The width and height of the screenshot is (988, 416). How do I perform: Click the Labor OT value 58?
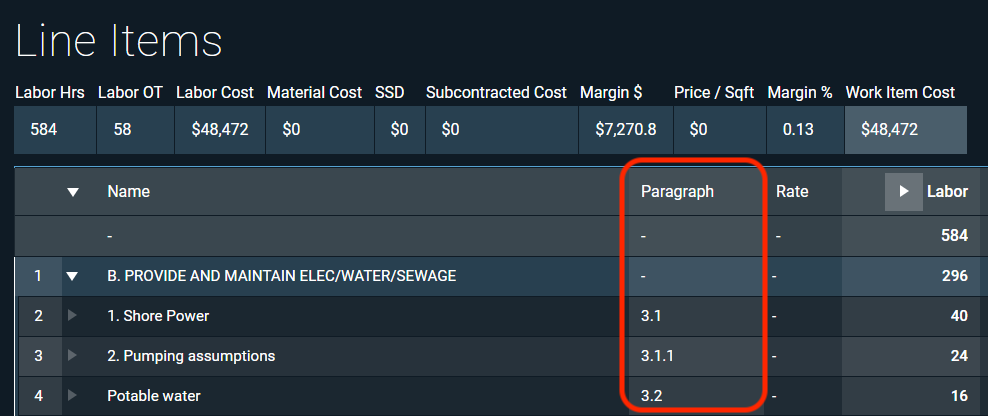tap(123, 130)
